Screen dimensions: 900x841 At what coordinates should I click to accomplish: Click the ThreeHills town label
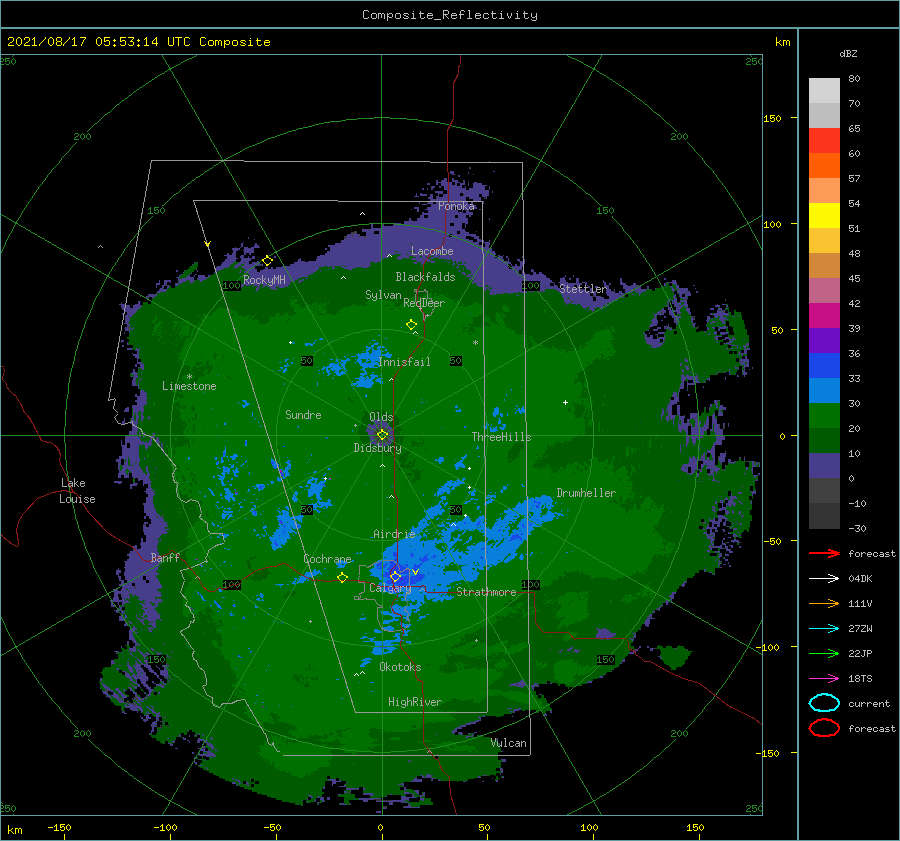click(501, 437)
